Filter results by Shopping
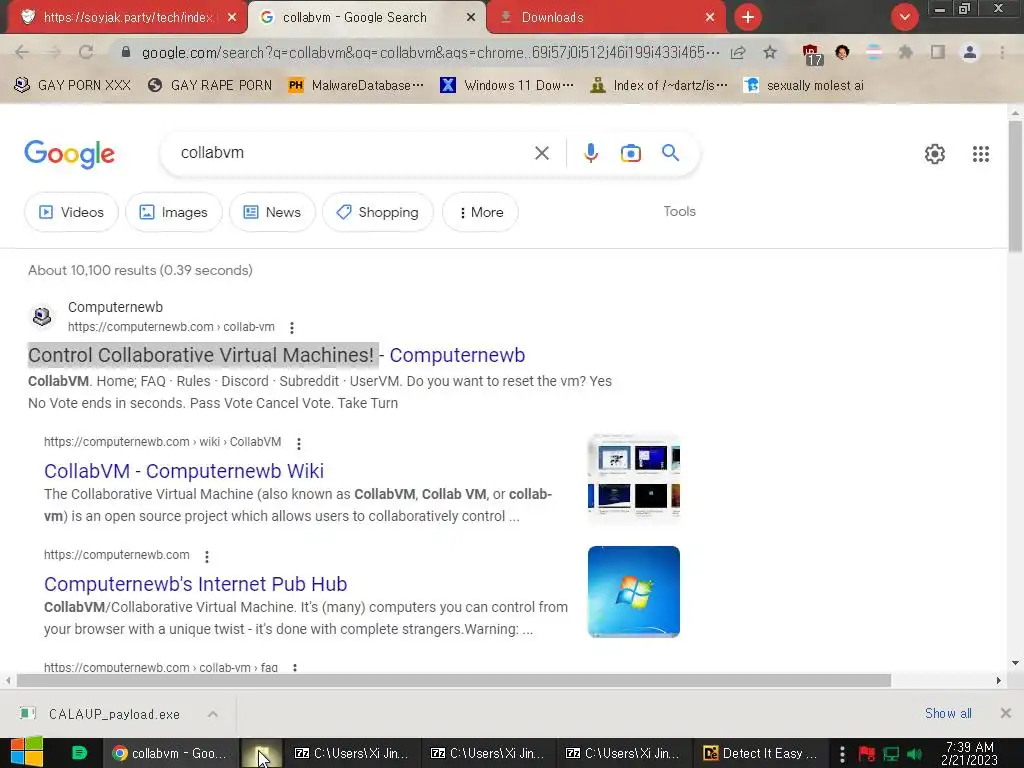1024x768 pixels. coord(377,212)
